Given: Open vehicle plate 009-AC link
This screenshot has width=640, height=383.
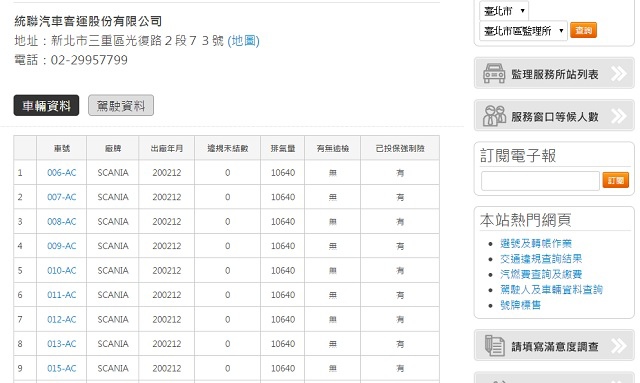Looking at the screenshot, I should 62,246.
